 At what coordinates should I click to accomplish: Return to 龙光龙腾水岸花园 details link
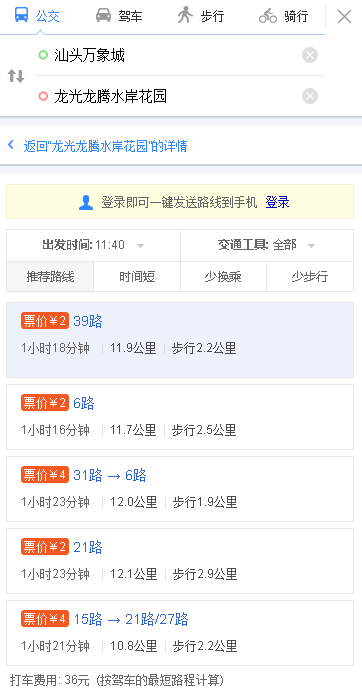tap(106, 146)
